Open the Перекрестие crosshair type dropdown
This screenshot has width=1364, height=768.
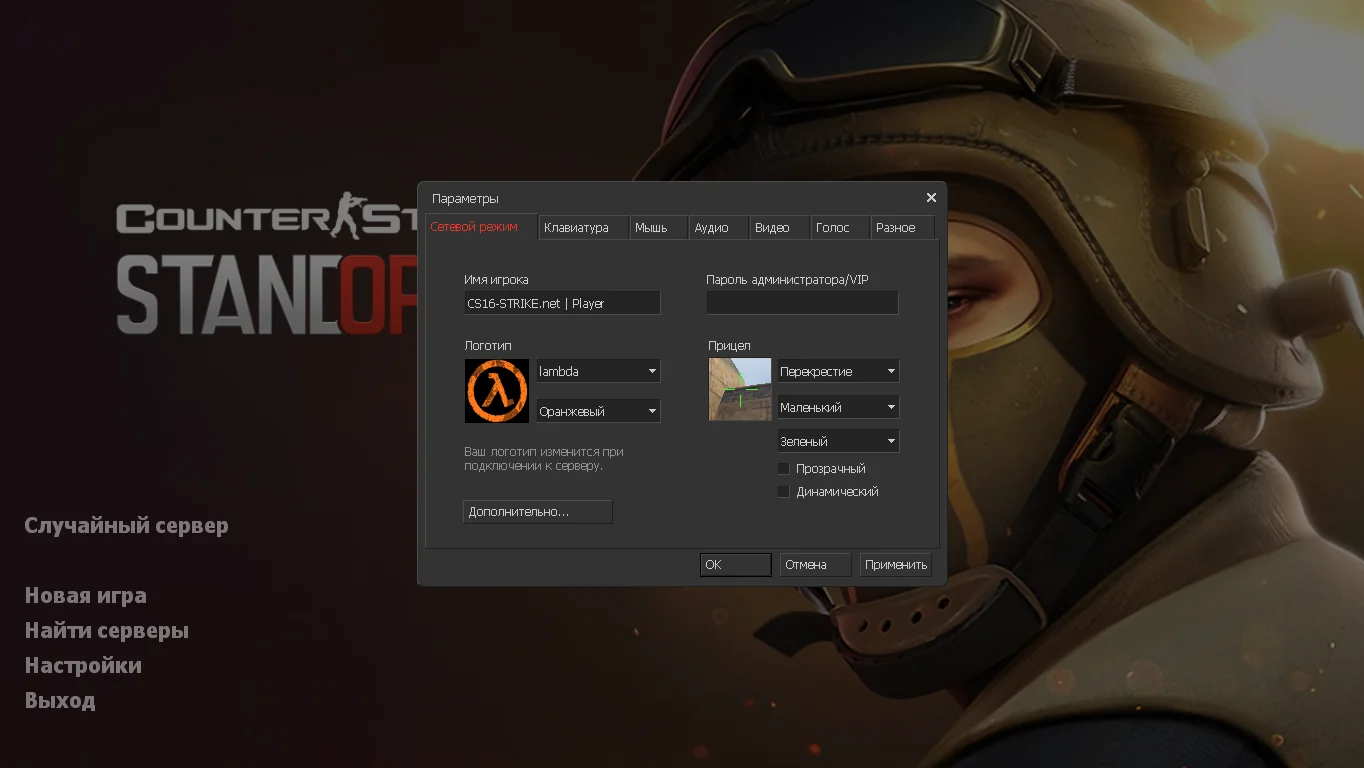[x=838, y=371]
